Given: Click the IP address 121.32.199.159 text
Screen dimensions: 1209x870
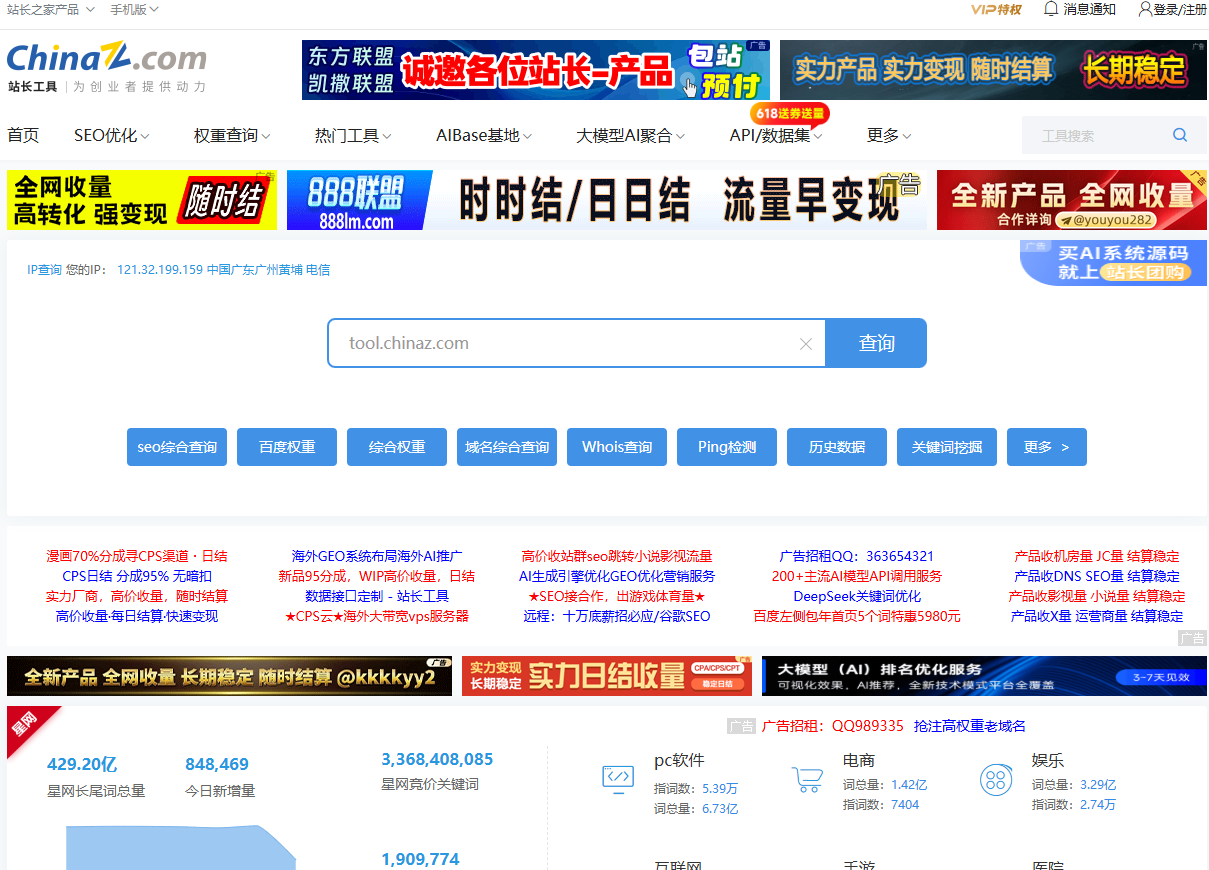Looking at the screenshot, I should click(x=160, y=270).
